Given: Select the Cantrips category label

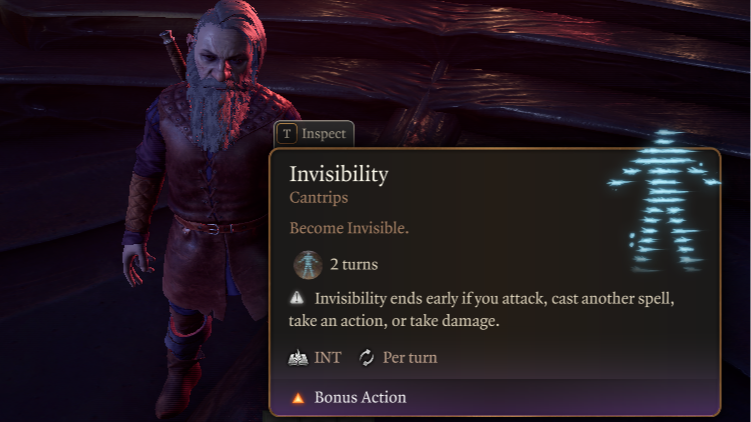Looking at the screenshot, I should 319,197.
